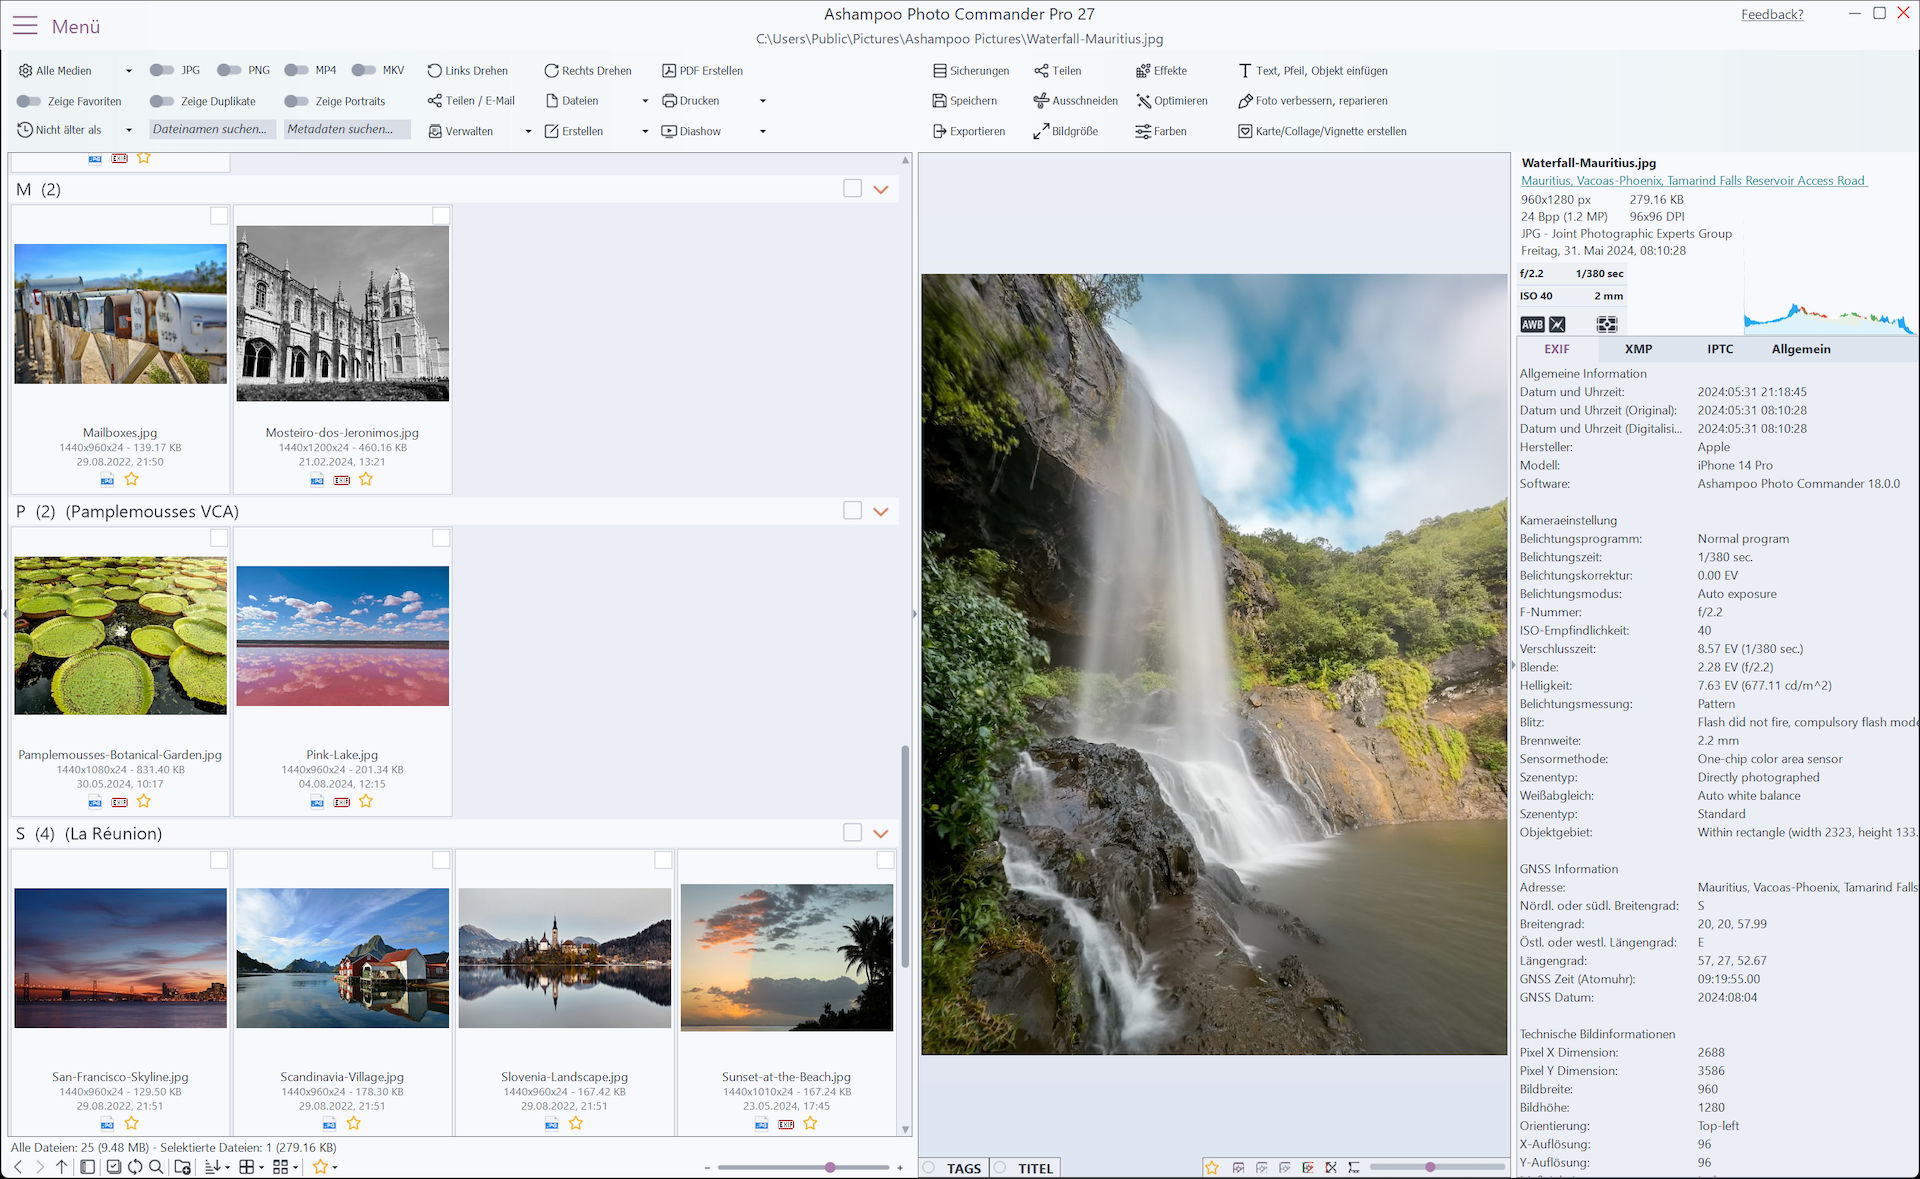Click the back navigation arrow in bottom toolbar
This screenshot has width=1920, height=1179.
18,1167
